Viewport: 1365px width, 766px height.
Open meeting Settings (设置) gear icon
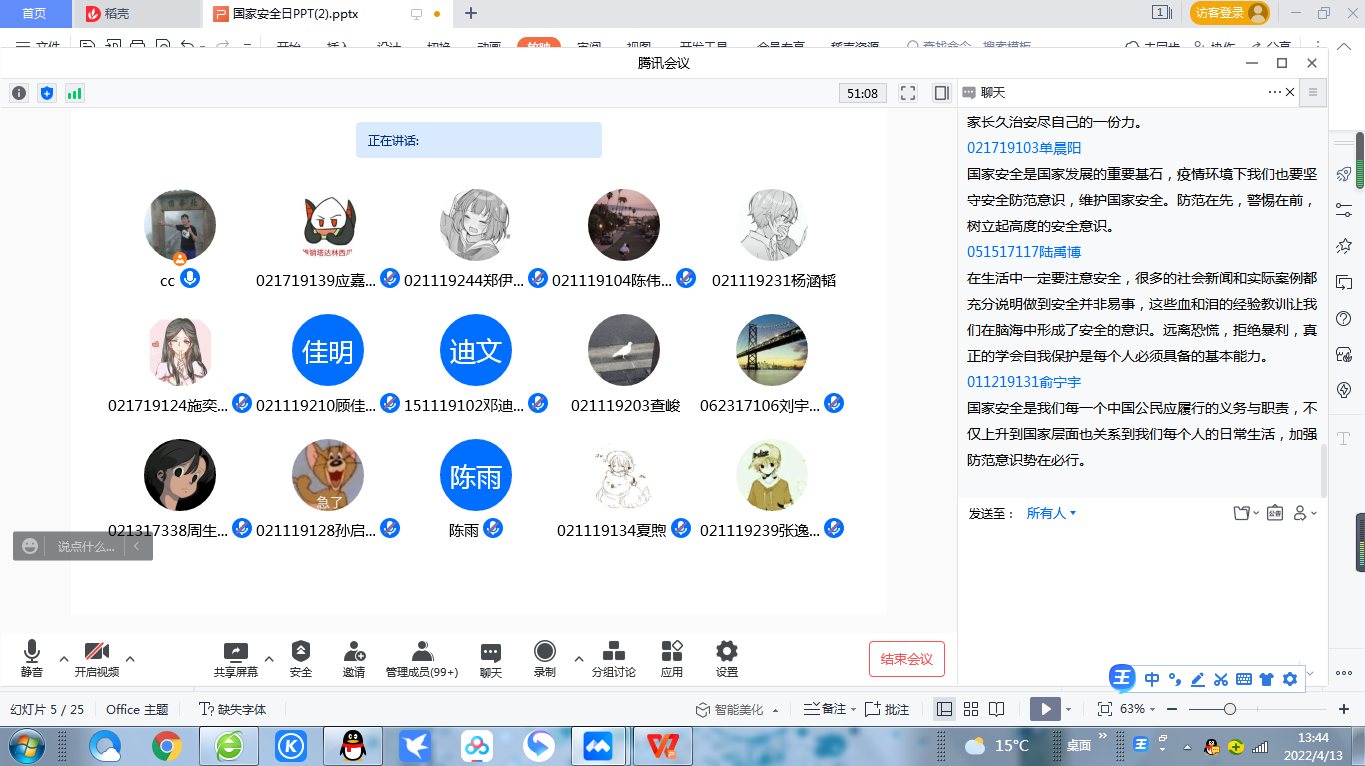(727, 658)
